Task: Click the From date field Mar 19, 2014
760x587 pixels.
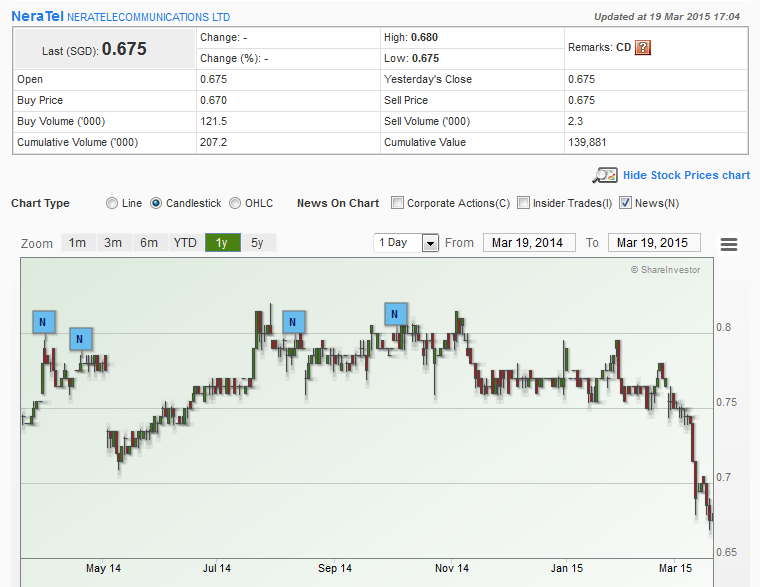Action: 529,242
